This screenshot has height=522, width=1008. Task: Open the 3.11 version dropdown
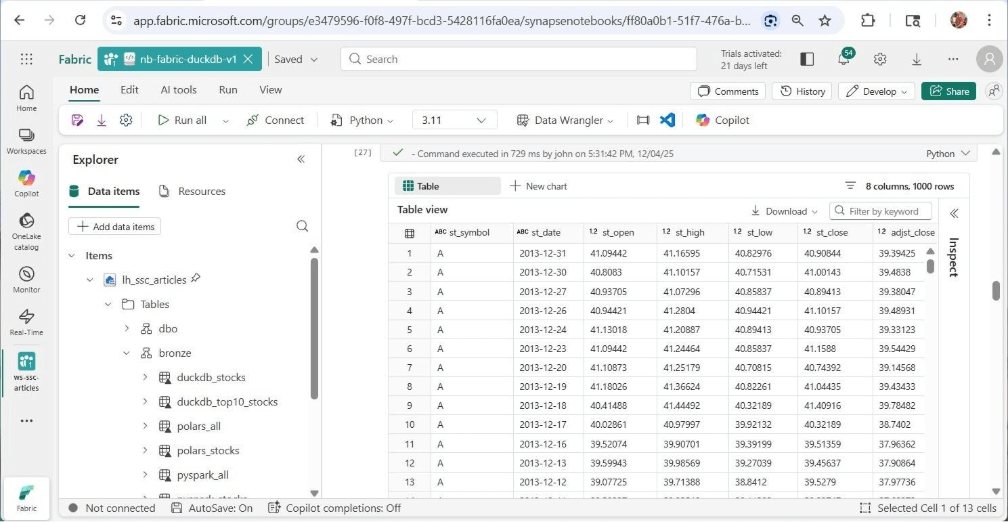(x=454, y=120)
